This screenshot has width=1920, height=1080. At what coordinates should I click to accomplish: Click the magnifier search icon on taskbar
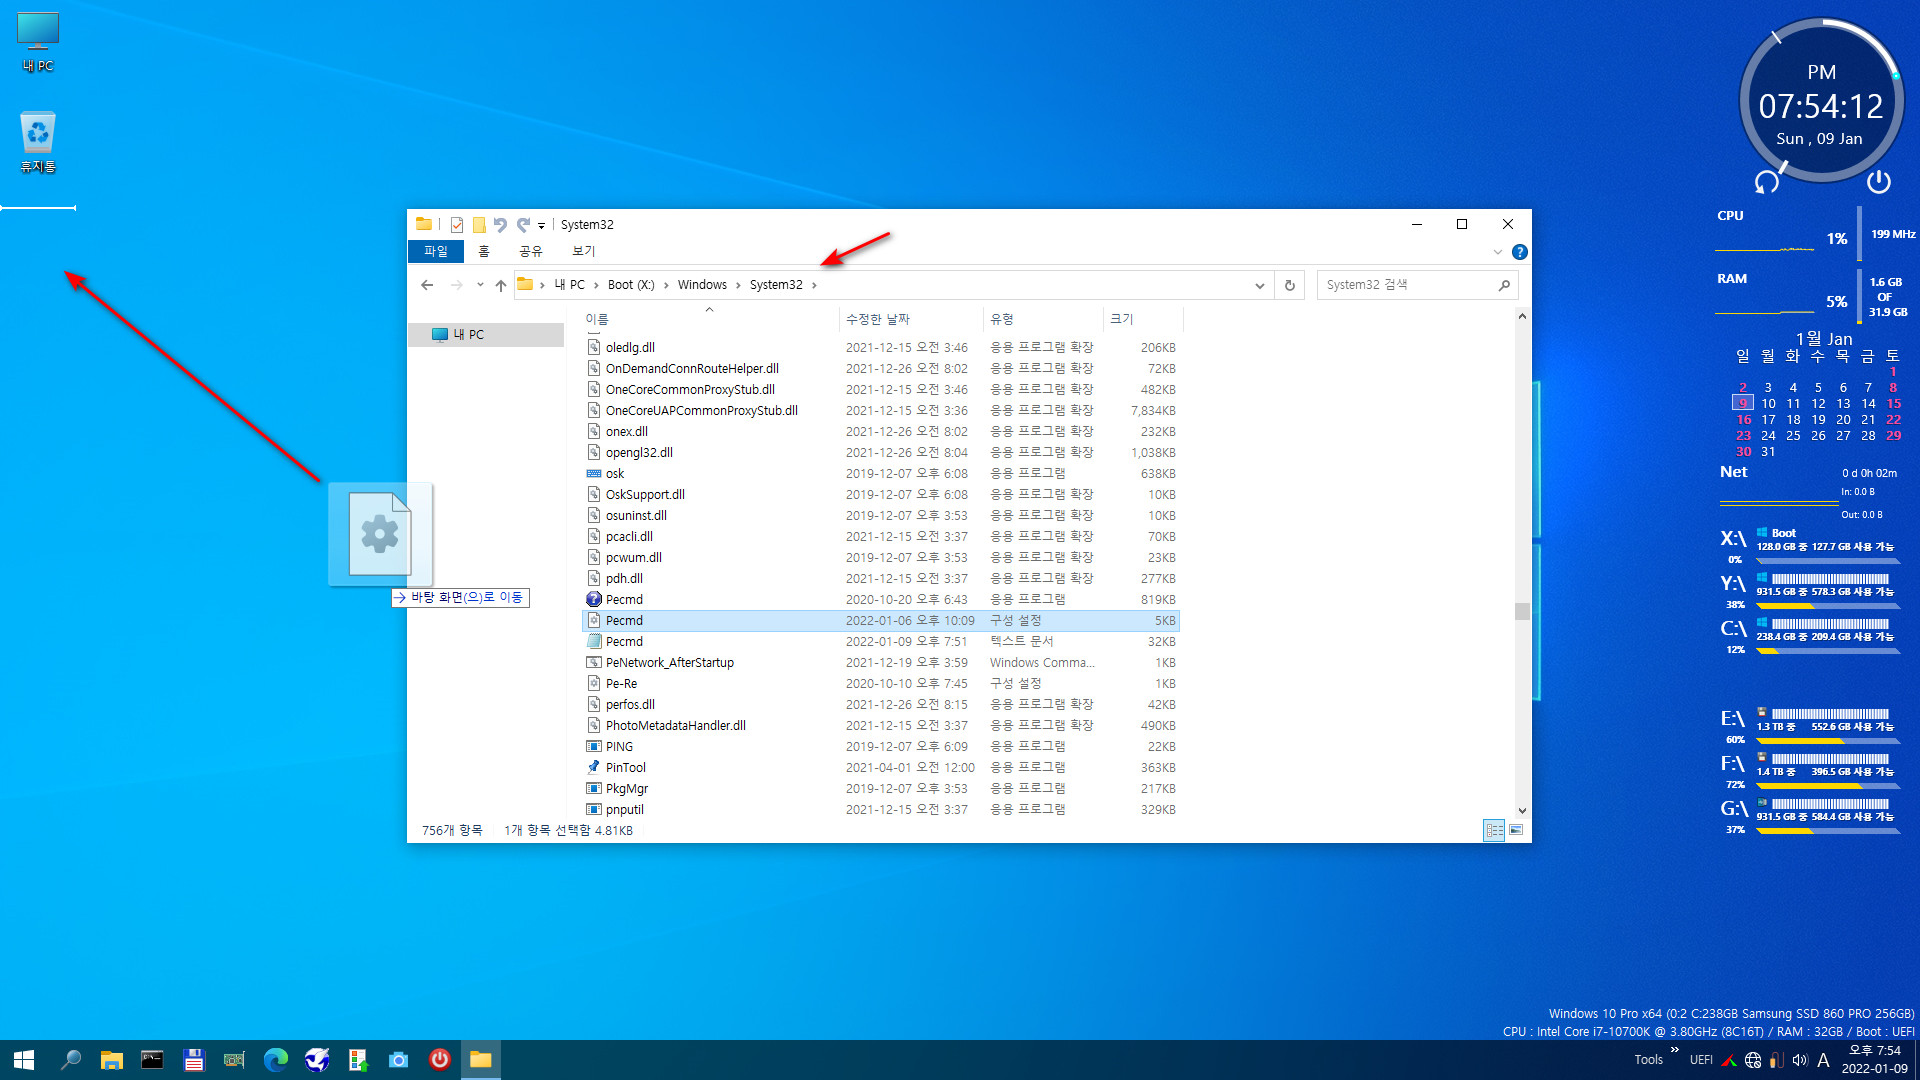(70, 1060)
